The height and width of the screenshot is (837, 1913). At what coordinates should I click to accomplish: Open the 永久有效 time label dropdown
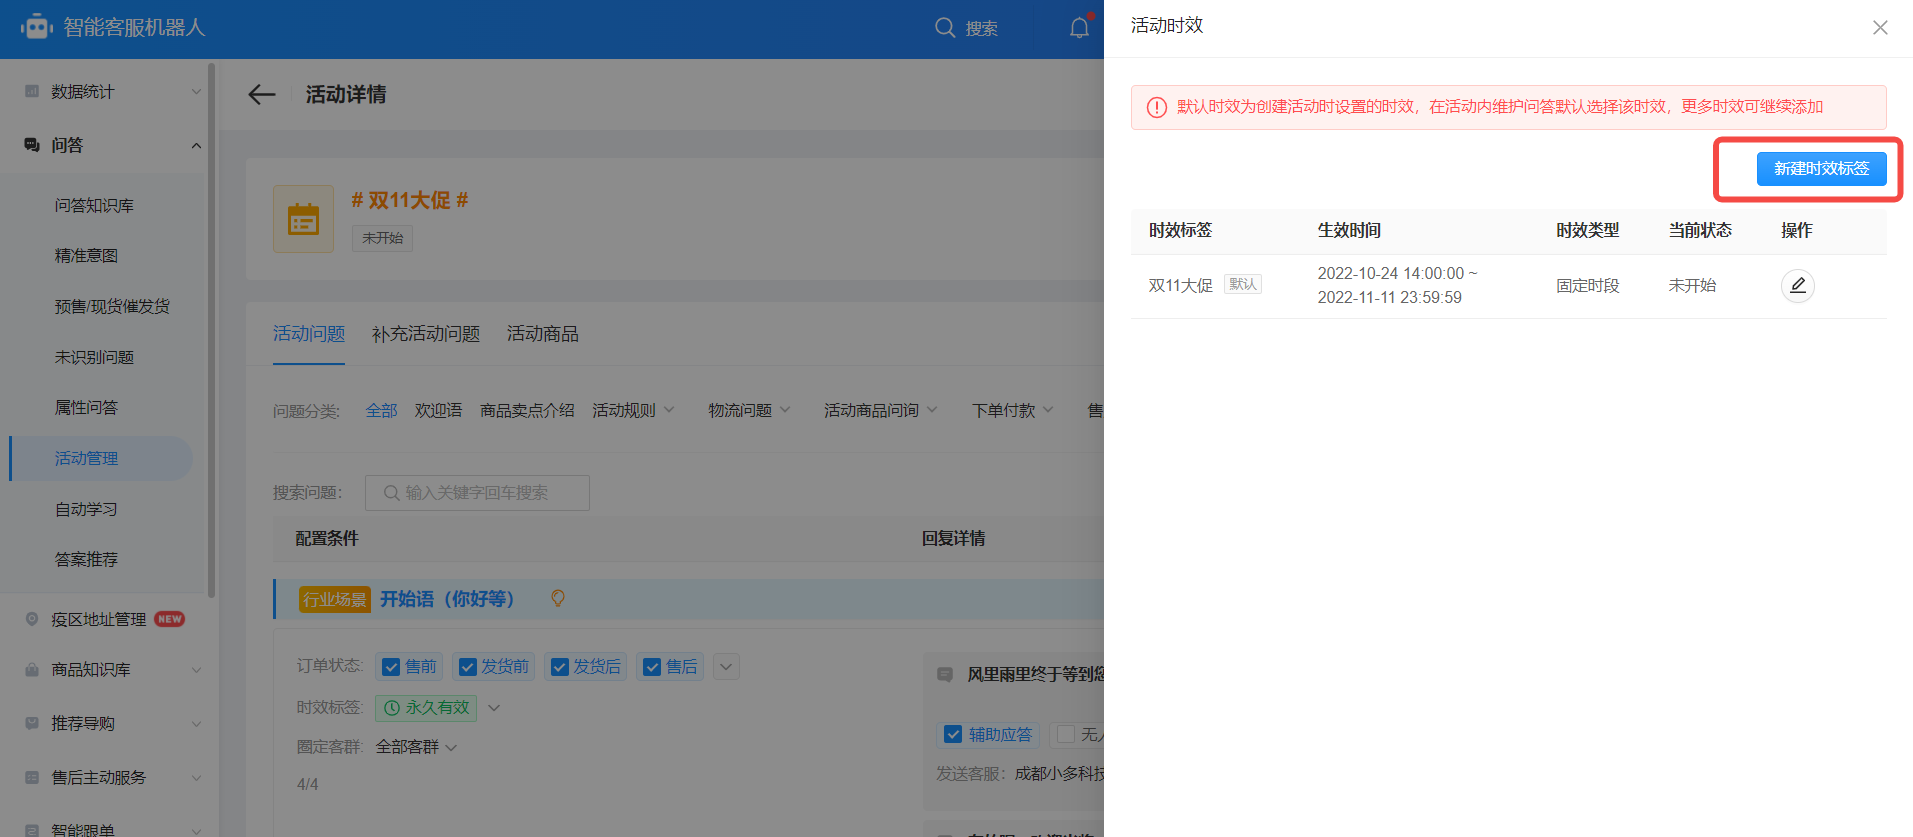coord(494,708)
